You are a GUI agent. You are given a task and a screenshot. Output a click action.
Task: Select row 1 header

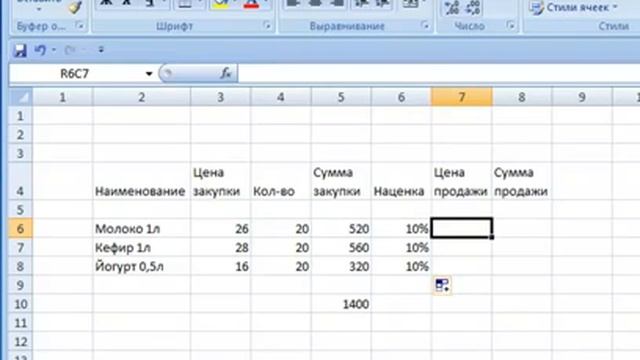[20, 116]
